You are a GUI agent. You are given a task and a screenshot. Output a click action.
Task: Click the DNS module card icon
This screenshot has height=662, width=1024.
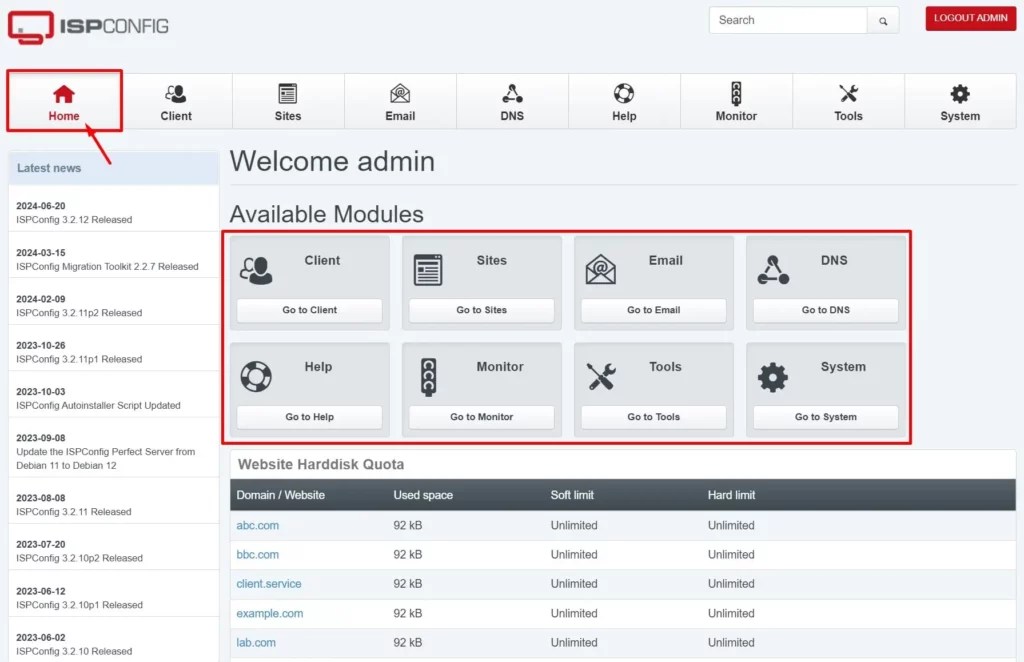pos(773,270)
